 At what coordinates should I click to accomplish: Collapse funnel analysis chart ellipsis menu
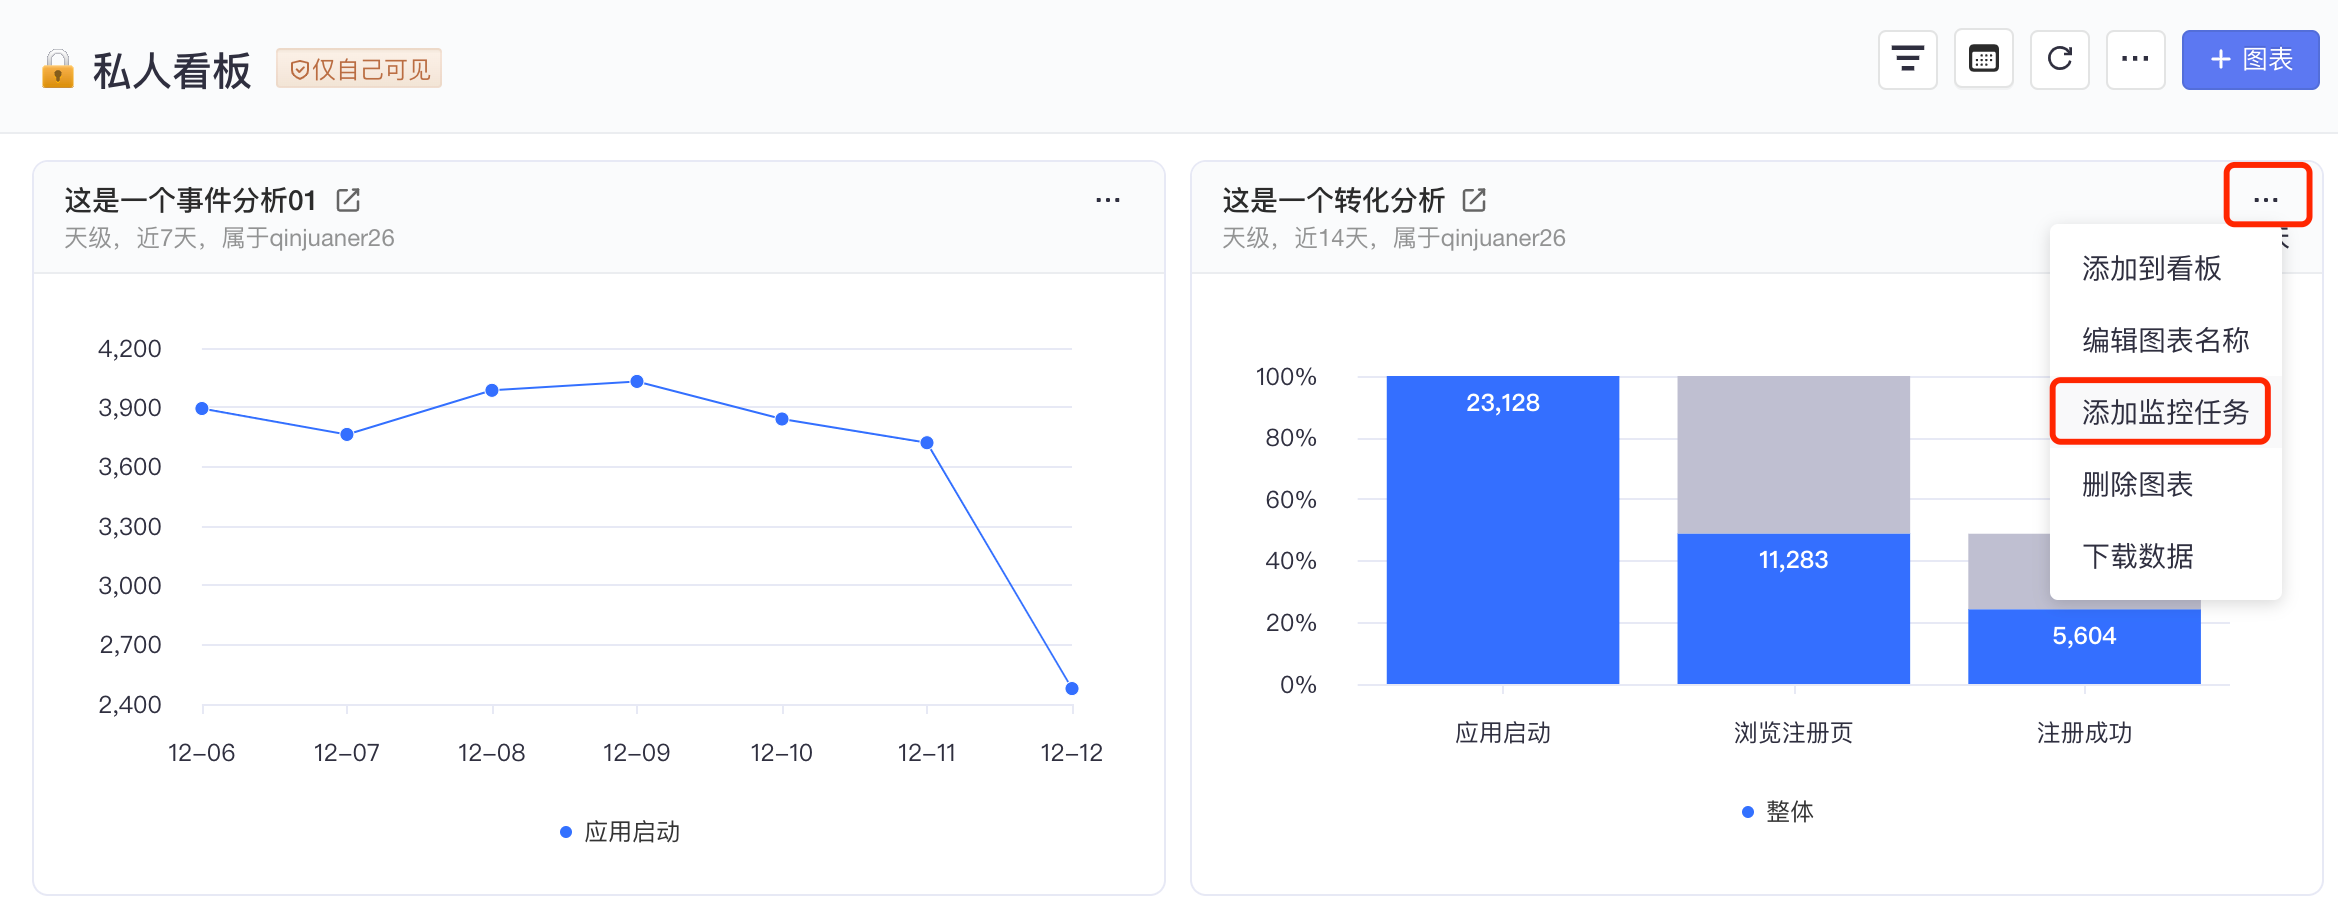(x=2266, y=200)
